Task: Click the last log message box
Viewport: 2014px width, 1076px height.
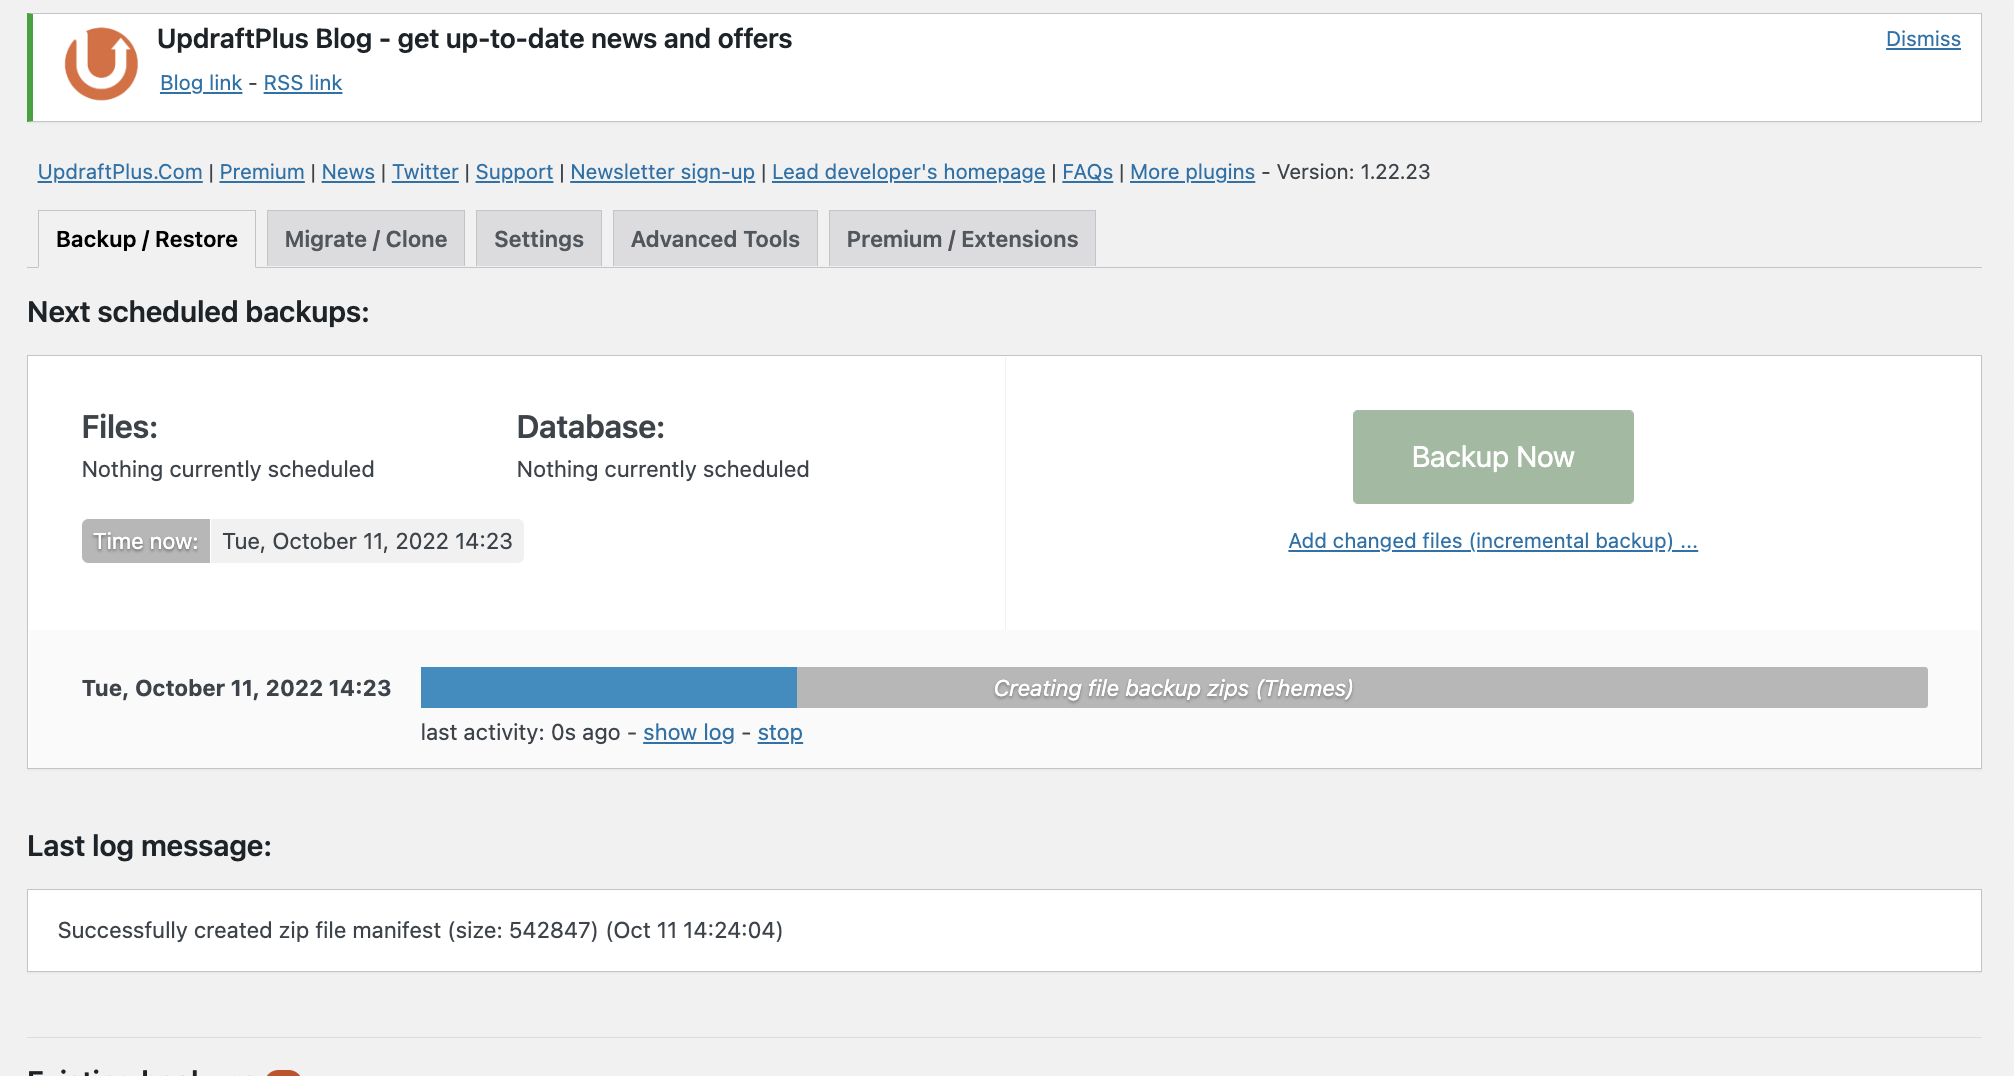Action: [x=1004, y=930]
